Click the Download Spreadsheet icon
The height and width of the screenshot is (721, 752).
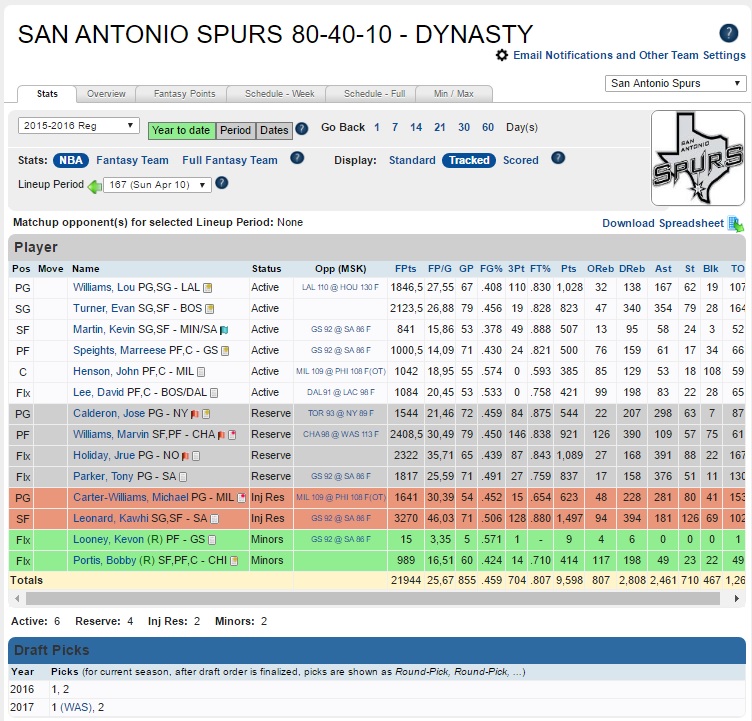735,224
